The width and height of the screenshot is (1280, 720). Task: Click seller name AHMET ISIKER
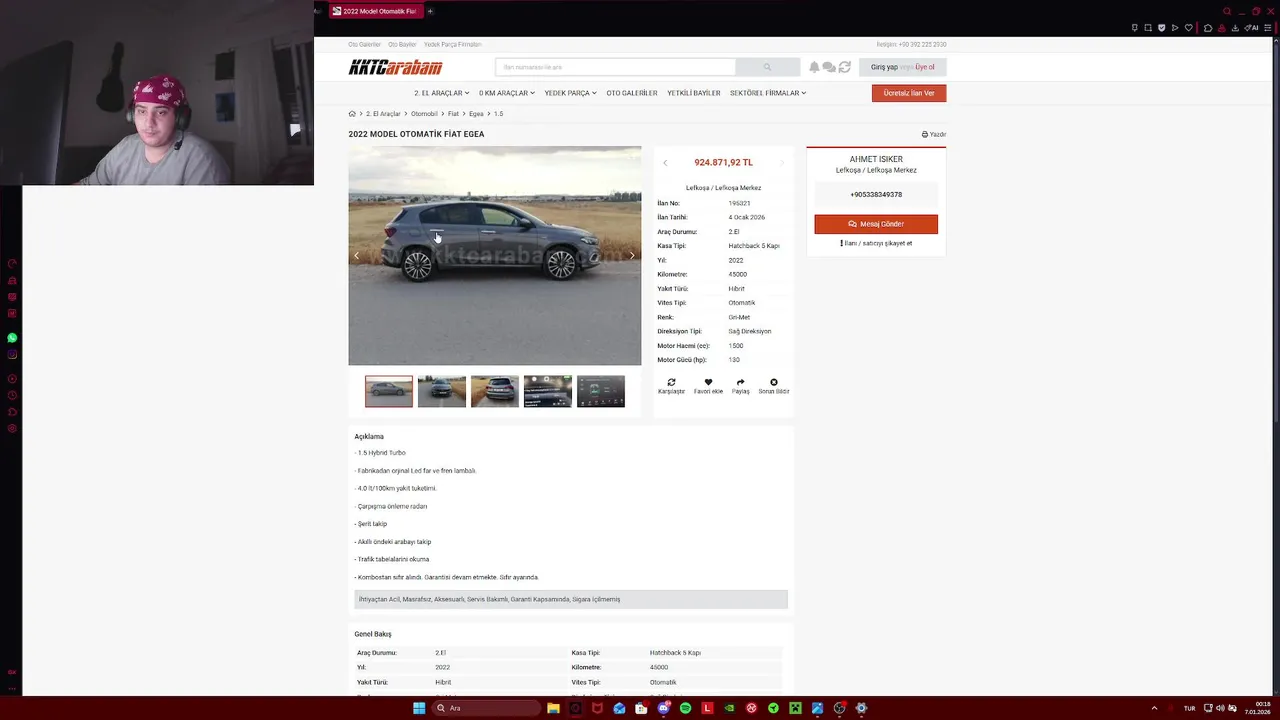[876, 159]
